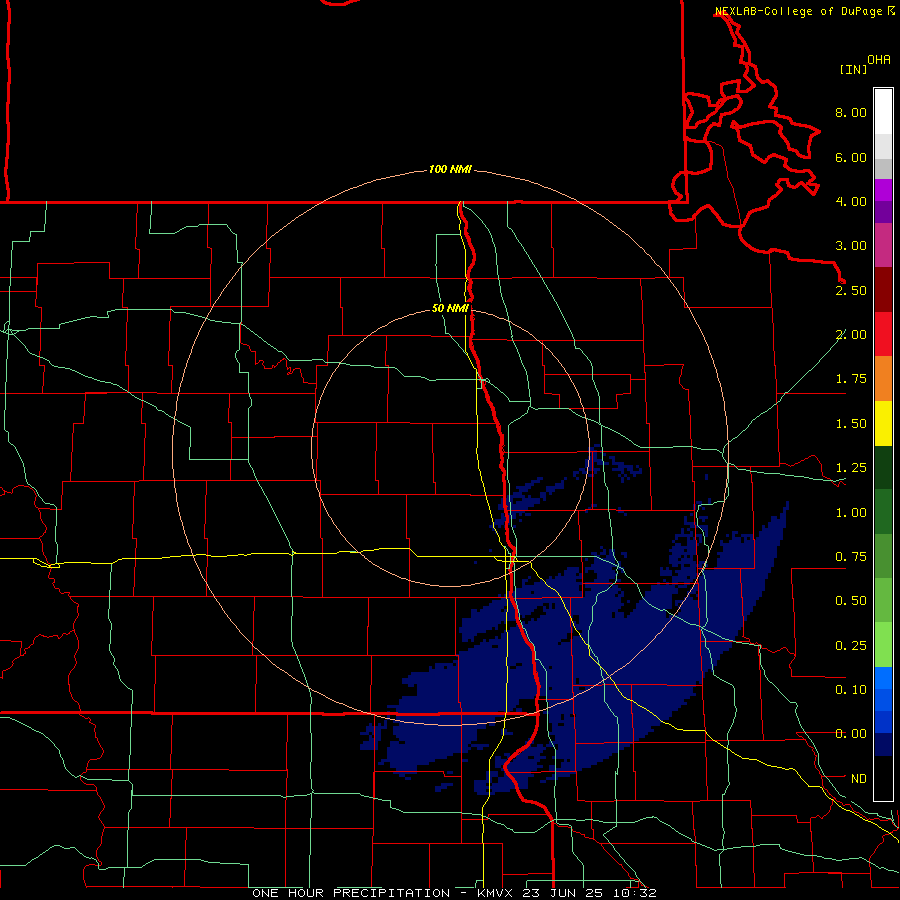This screenshot has width=900, height=900.
Task: Click the 8.00 legend value
Action: [851, 112]
